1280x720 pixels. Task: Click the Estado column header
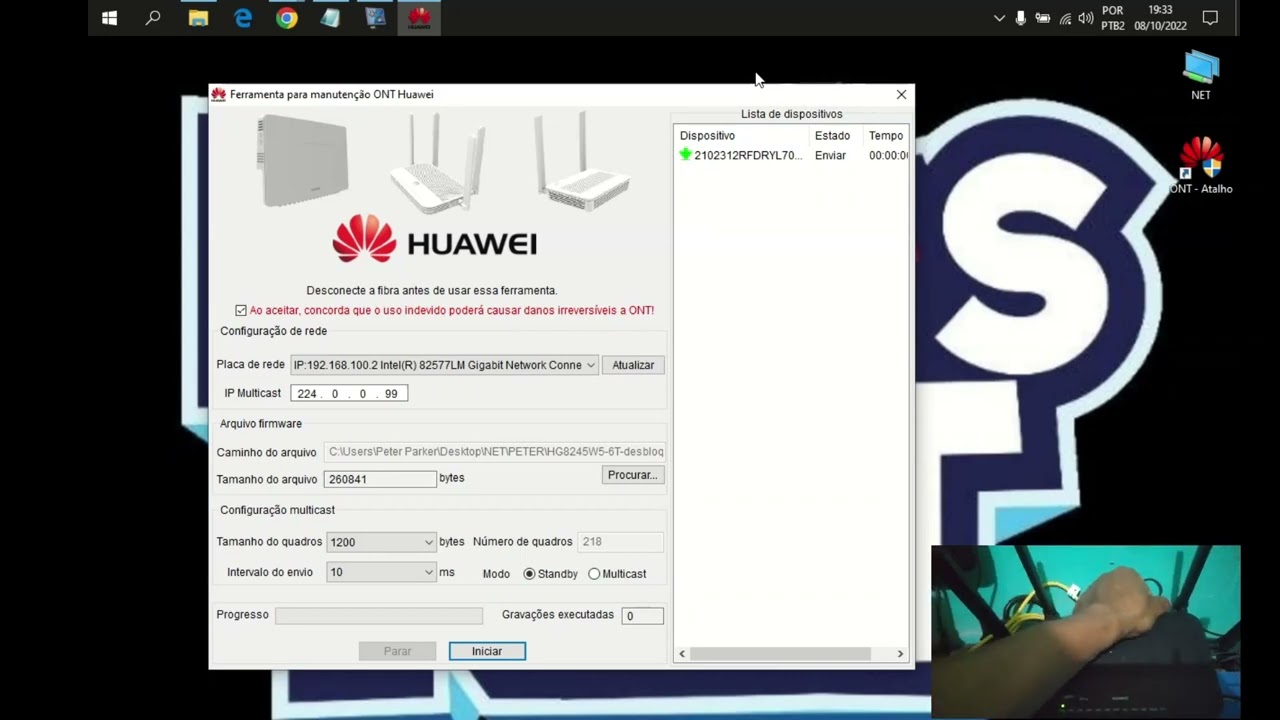(x=837, y=135)
